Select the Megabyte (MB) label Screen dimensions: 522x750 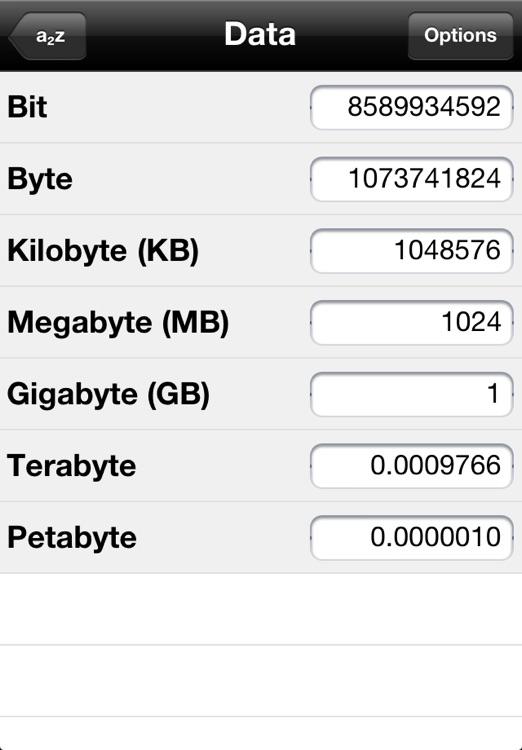click(118, 323)
